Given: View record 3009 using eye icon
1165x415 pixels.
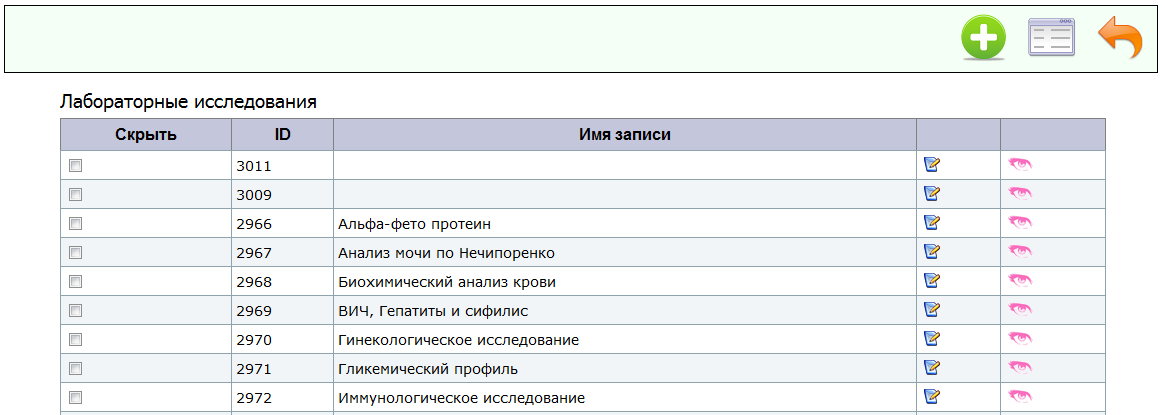Looking at the screenshot, I should pos(1020,194).
